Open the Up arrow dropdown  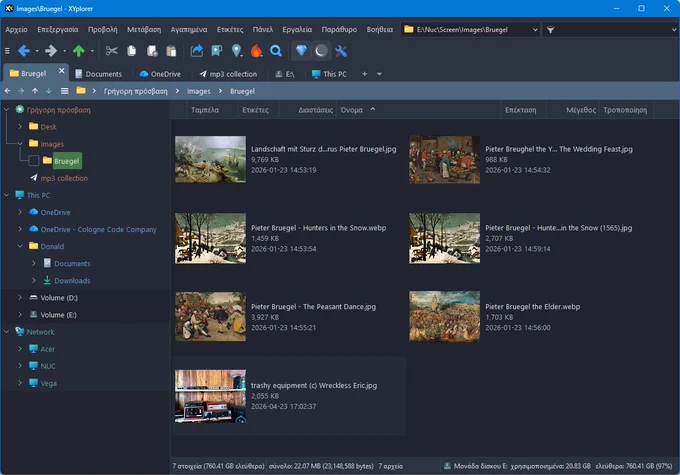[92, 51]
